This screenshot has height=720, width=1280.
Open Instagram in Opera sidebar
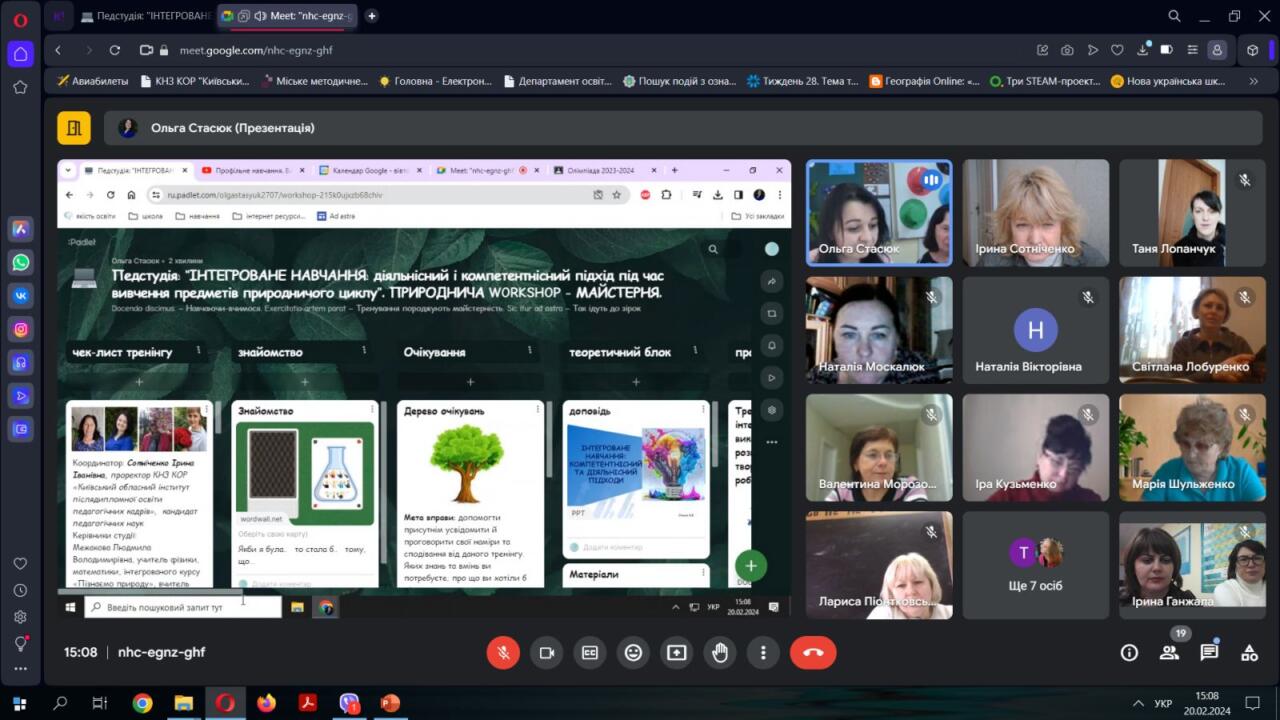20,329
